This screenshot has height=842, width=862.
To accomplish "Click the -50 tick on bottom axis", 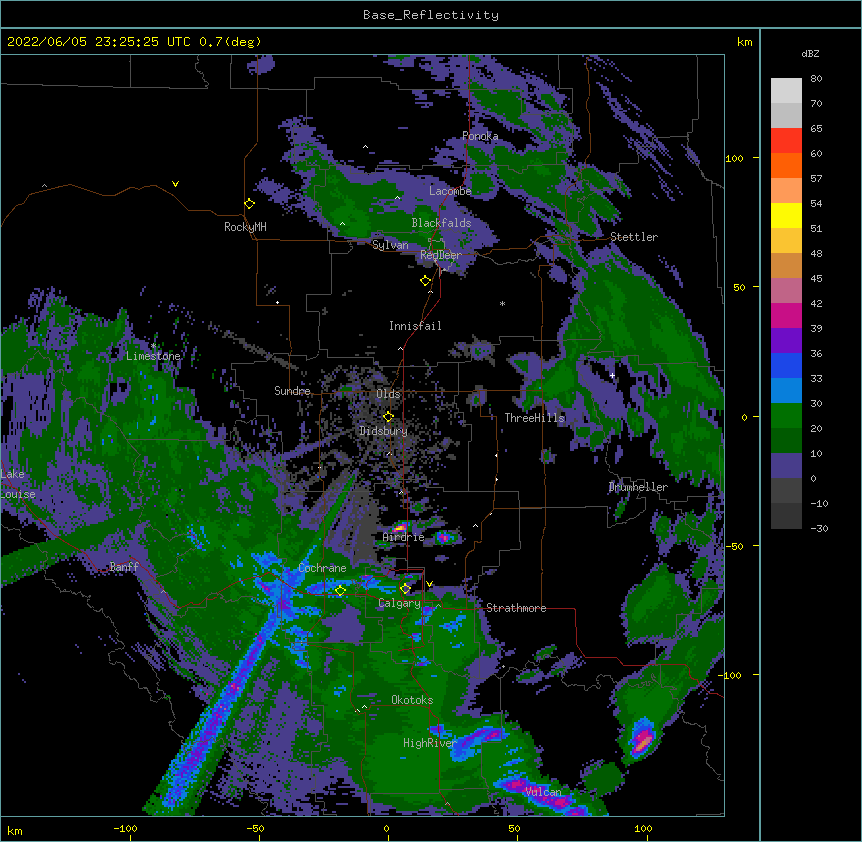I will (x=255, y=828).
